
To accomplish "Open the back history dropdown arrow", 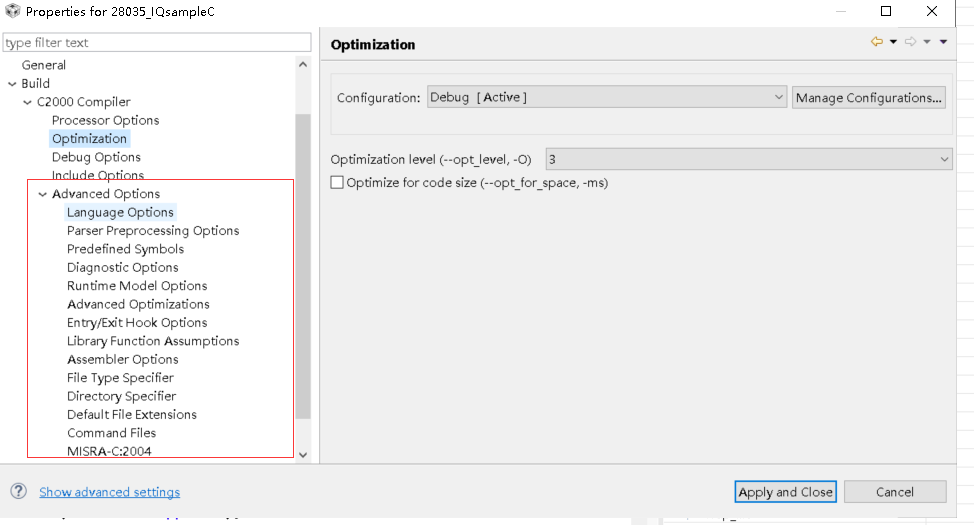I will 893,42.
